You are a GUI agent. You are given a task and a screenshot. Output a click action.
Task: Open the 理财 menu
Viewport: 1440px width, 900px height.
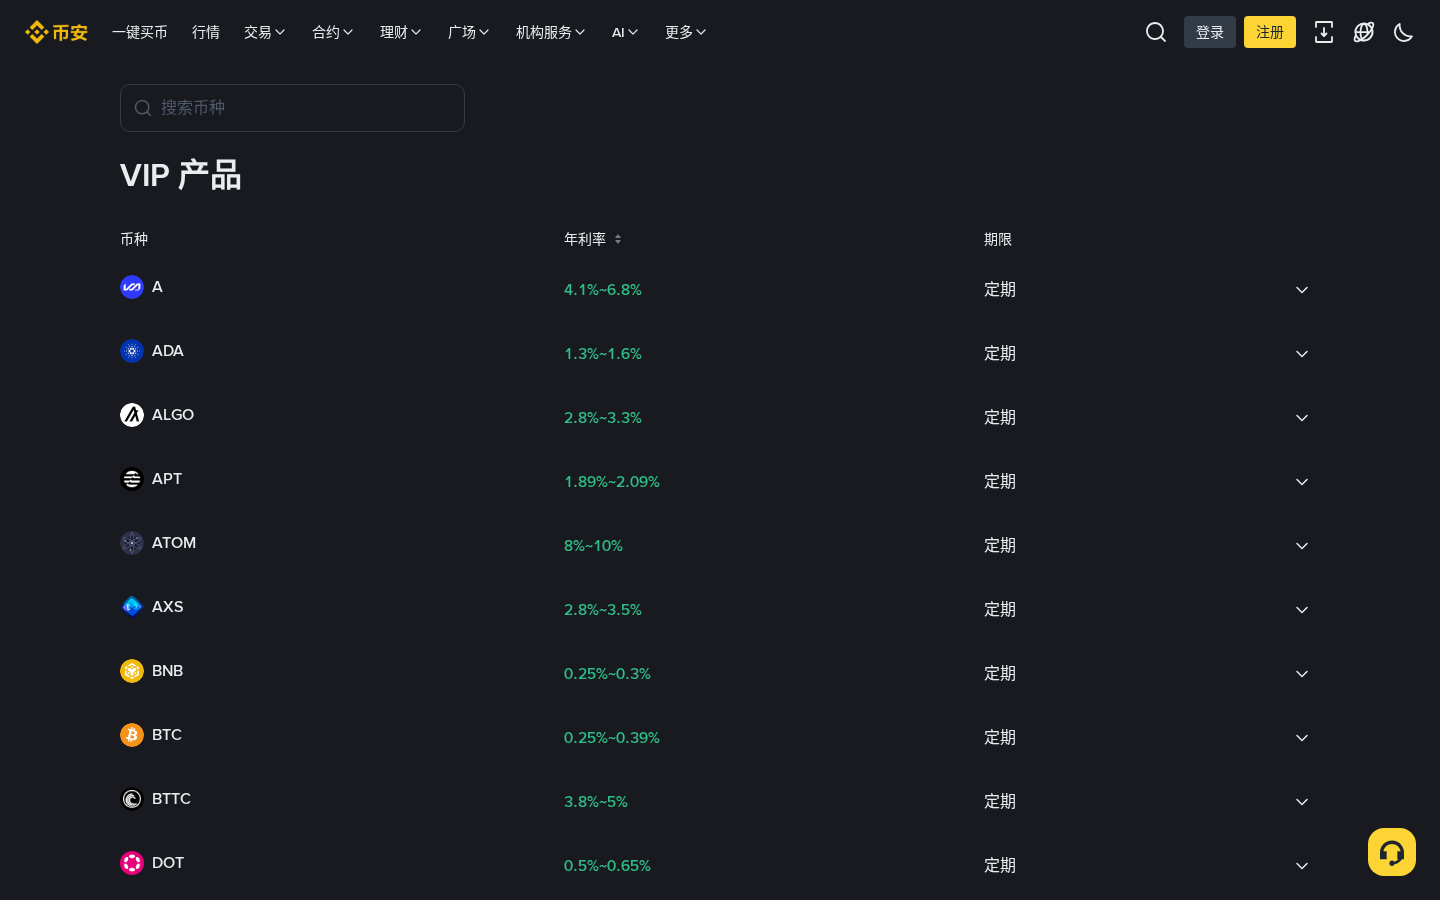pyautogui.click(x=401, y=32)
